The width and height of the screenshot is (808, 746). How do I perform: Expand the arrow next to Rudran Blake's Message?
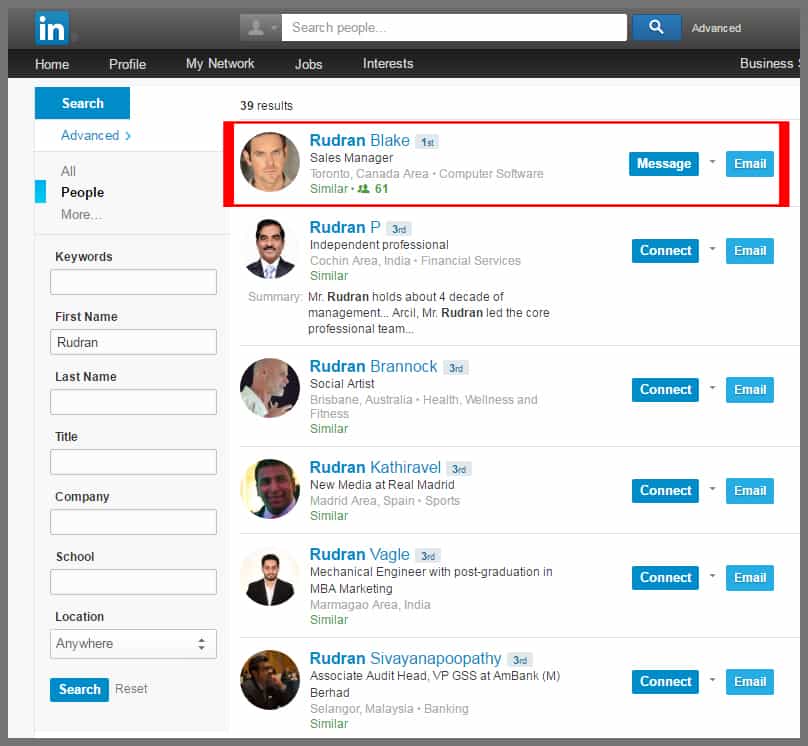coord(712,162)
